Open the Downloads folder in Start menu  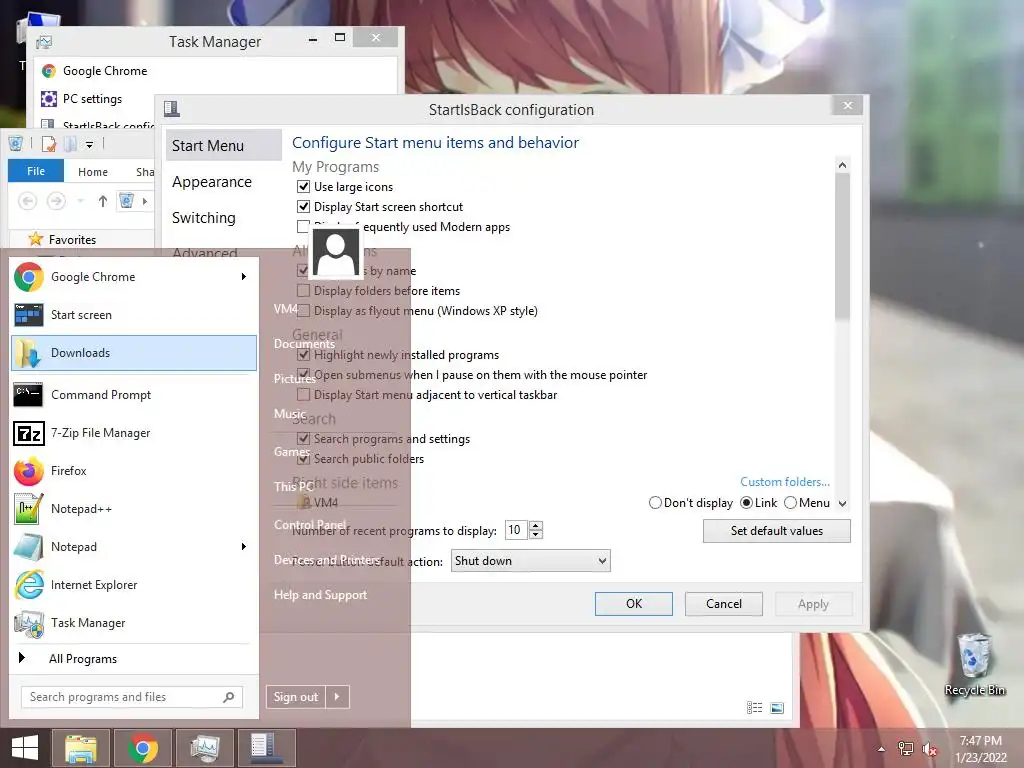134,353
